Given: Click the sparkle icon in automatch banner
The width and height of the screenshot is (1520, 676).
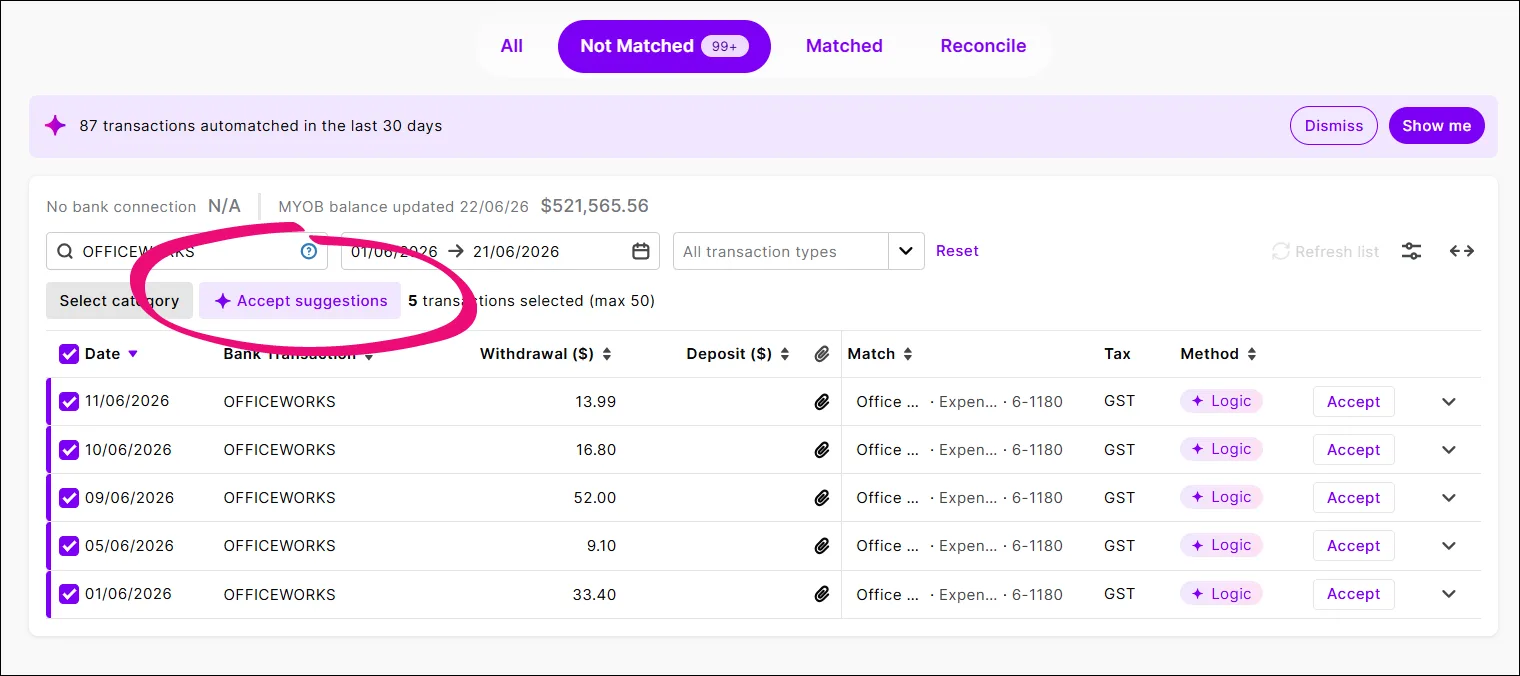Looking at the screenshot, I should tap(56, 126).
